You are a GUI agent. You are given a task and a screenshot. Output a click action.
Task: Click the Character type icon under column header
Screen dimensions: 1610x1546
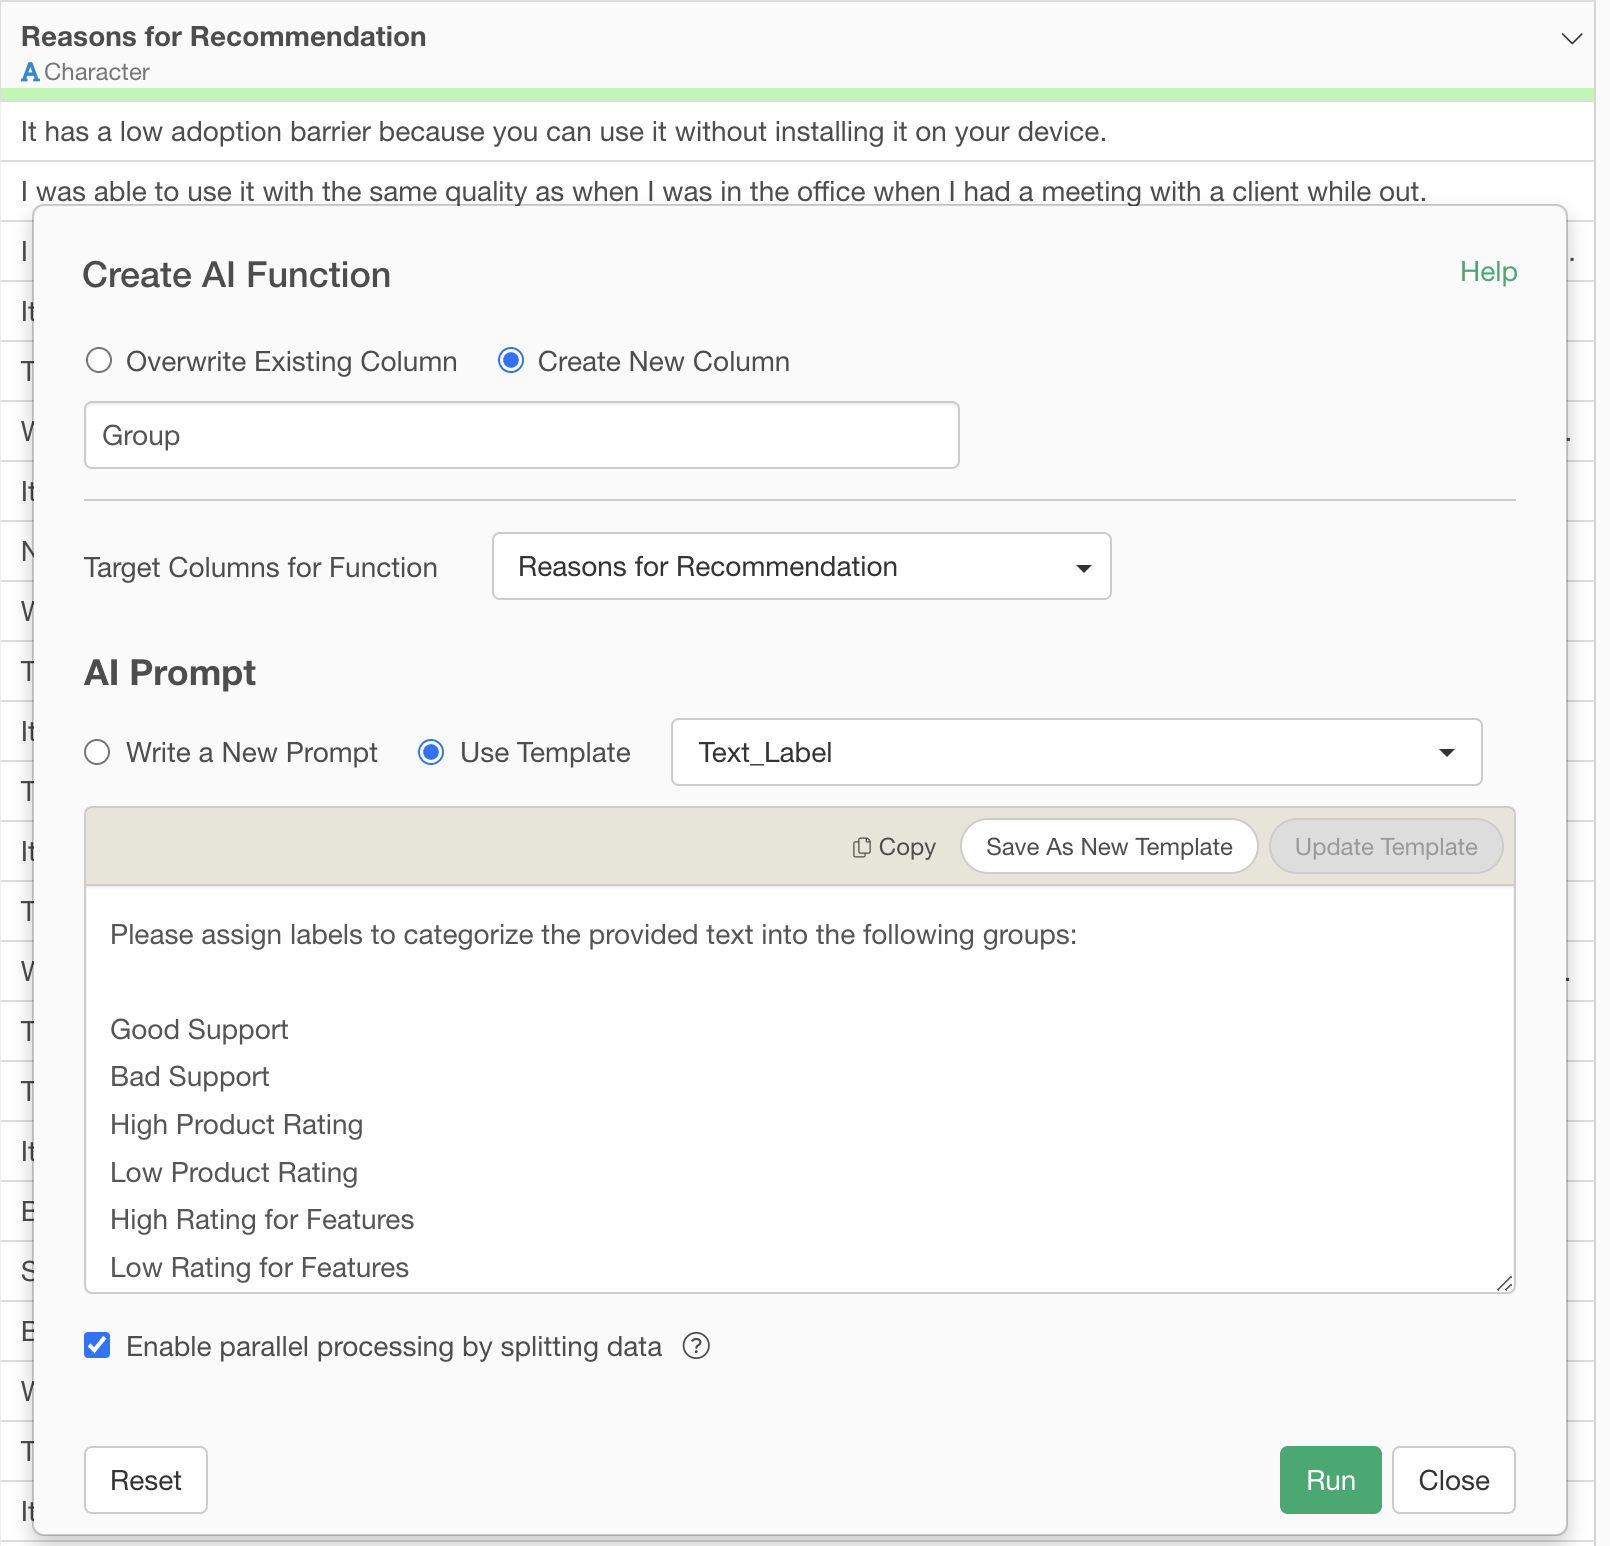click(x=31, y=72)
